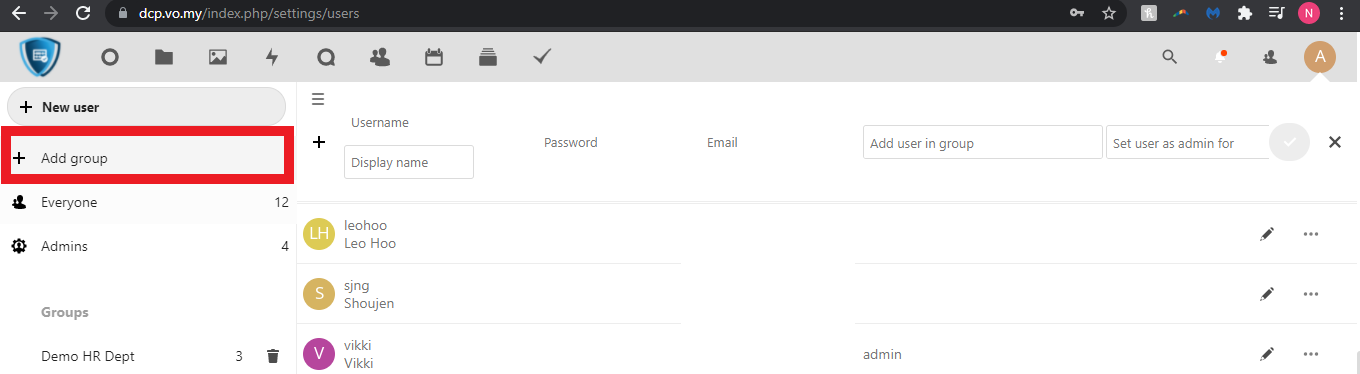Click Add group in the sidebar

(147, 158)
